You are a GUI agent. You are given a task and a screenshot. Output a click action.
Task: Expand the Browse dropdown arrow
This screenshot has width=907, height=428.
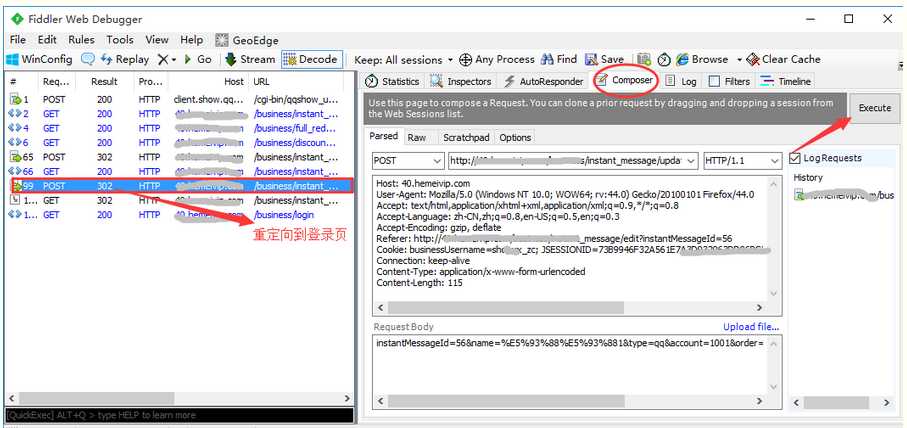739,60
